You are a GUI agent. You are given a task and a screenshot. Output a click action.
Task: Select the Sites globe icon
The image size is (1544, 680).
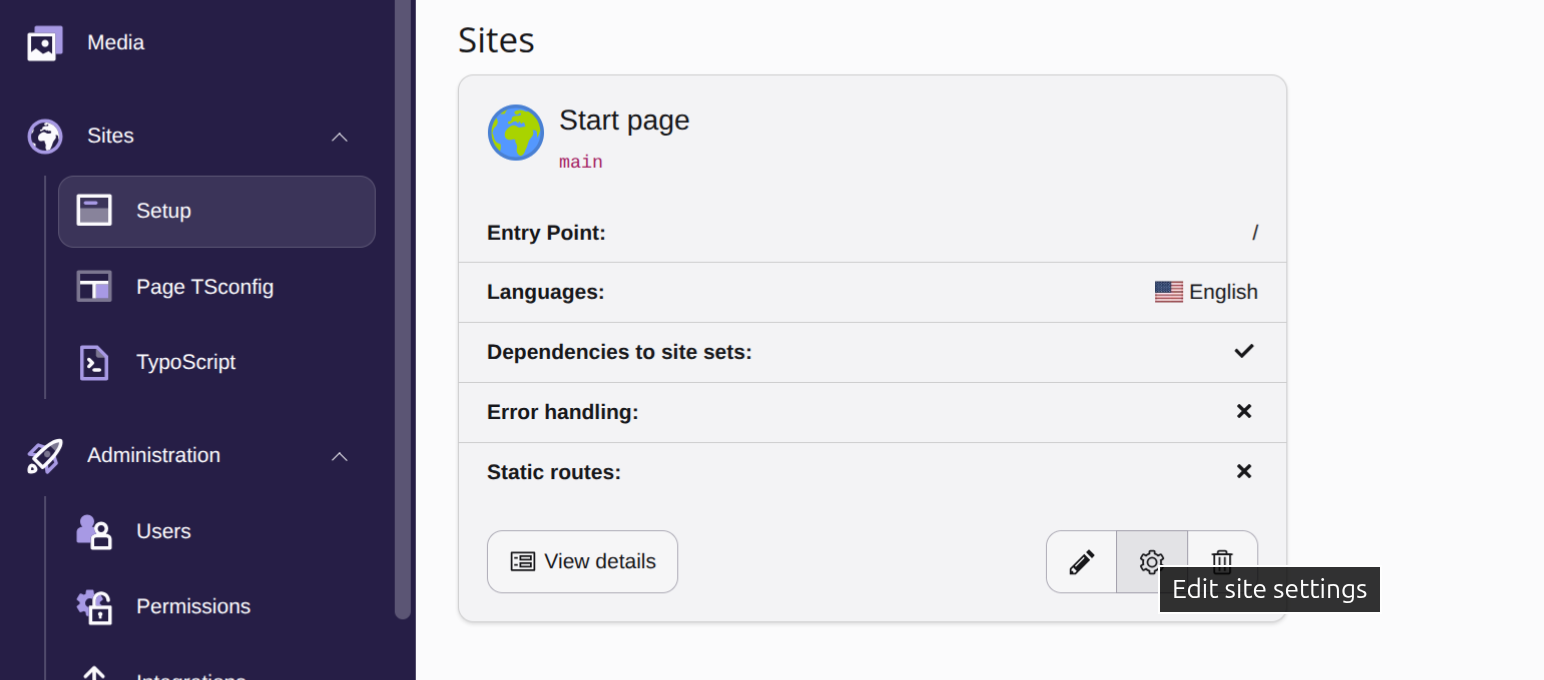(x=44, y=136)
